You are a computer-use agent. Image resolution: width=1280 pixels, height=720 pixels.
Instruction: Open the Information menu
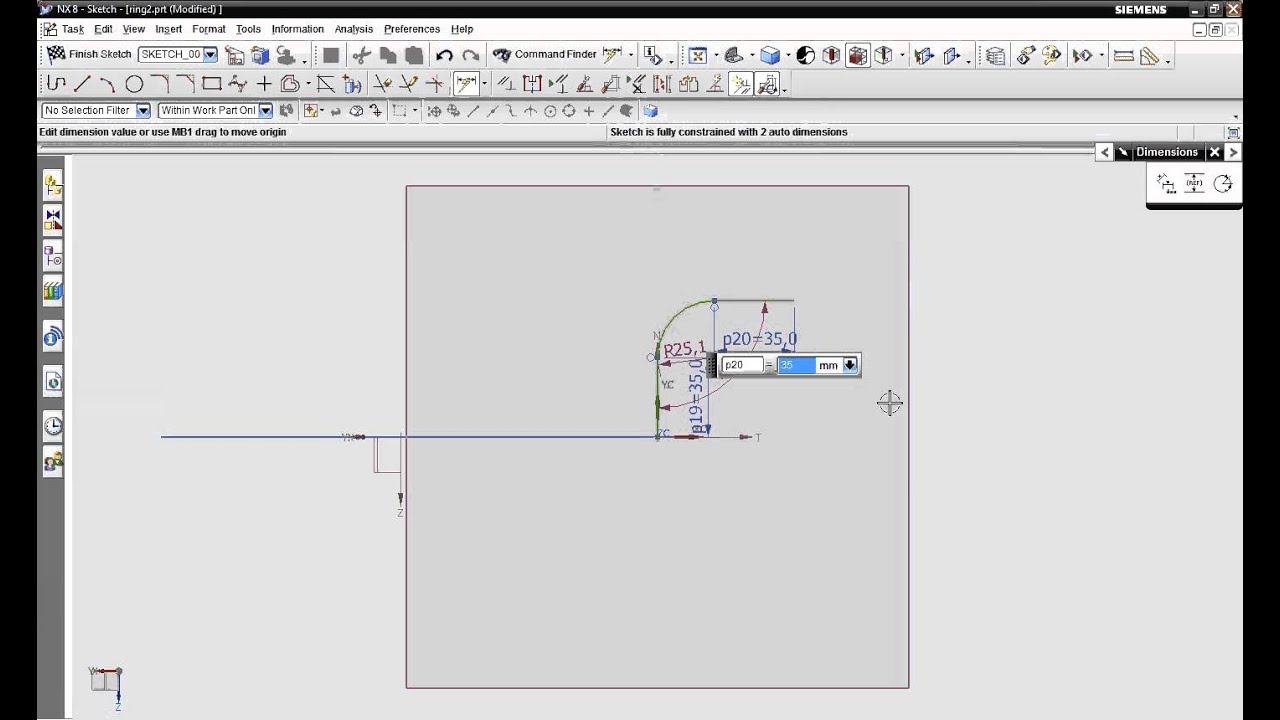[298, 29]
